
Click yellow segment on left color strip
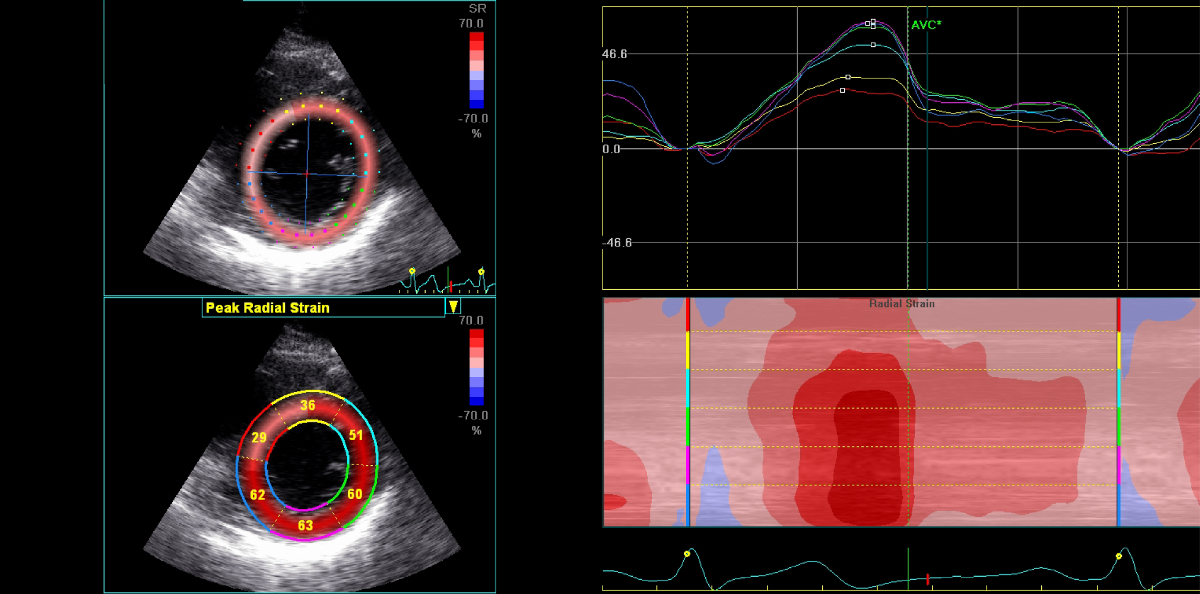tap(687, 350)
